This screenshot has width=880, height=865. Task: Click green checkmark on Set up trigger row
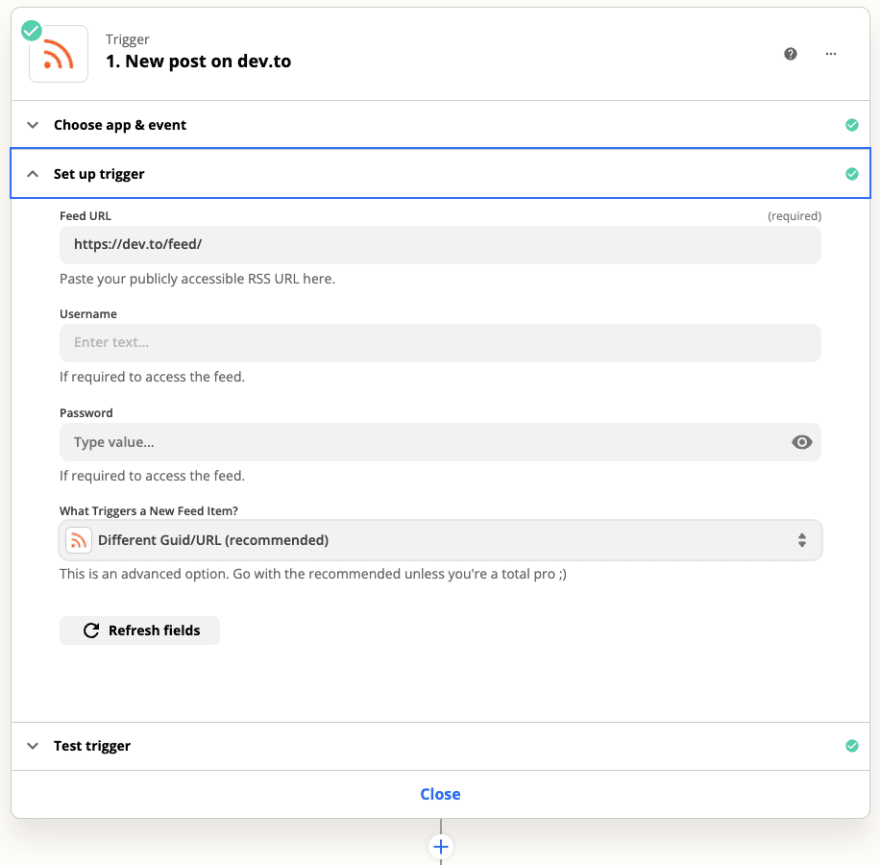[852, 174]
